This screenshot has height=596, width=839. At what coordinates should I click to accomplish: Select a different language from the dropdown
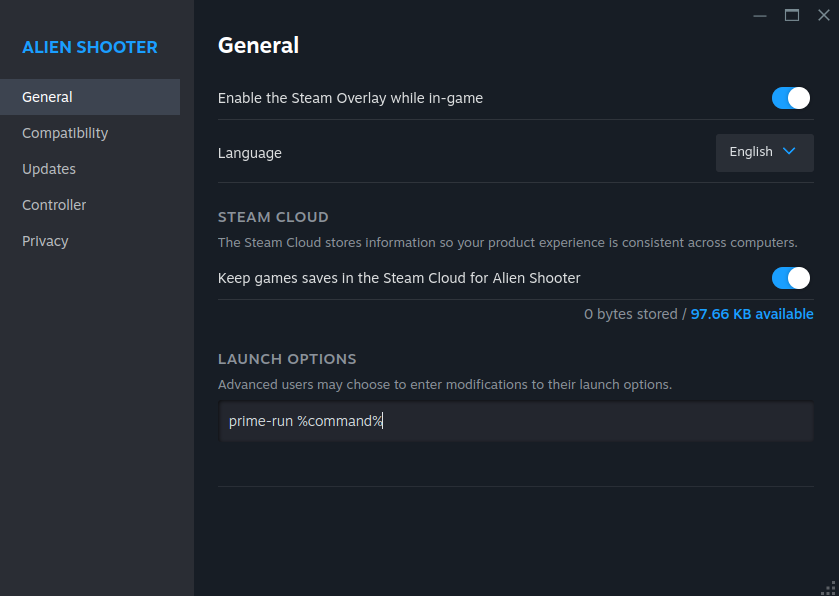pyautogui.click(x=764, y=152)
